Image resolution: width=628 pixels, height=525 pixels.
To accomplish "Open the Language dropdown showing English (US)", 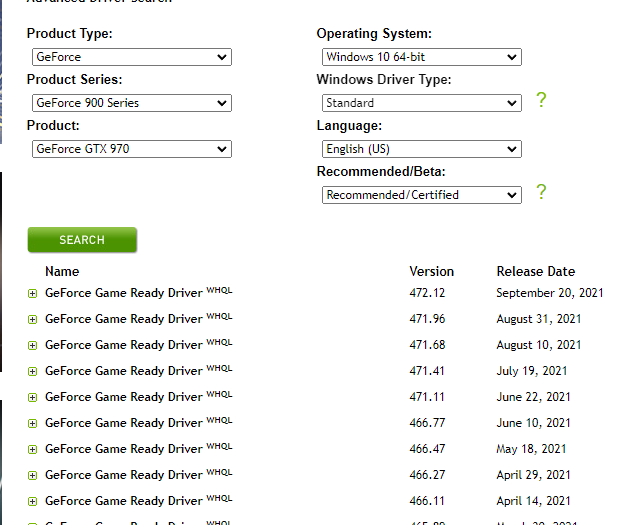I will click(x=422, y=149).
